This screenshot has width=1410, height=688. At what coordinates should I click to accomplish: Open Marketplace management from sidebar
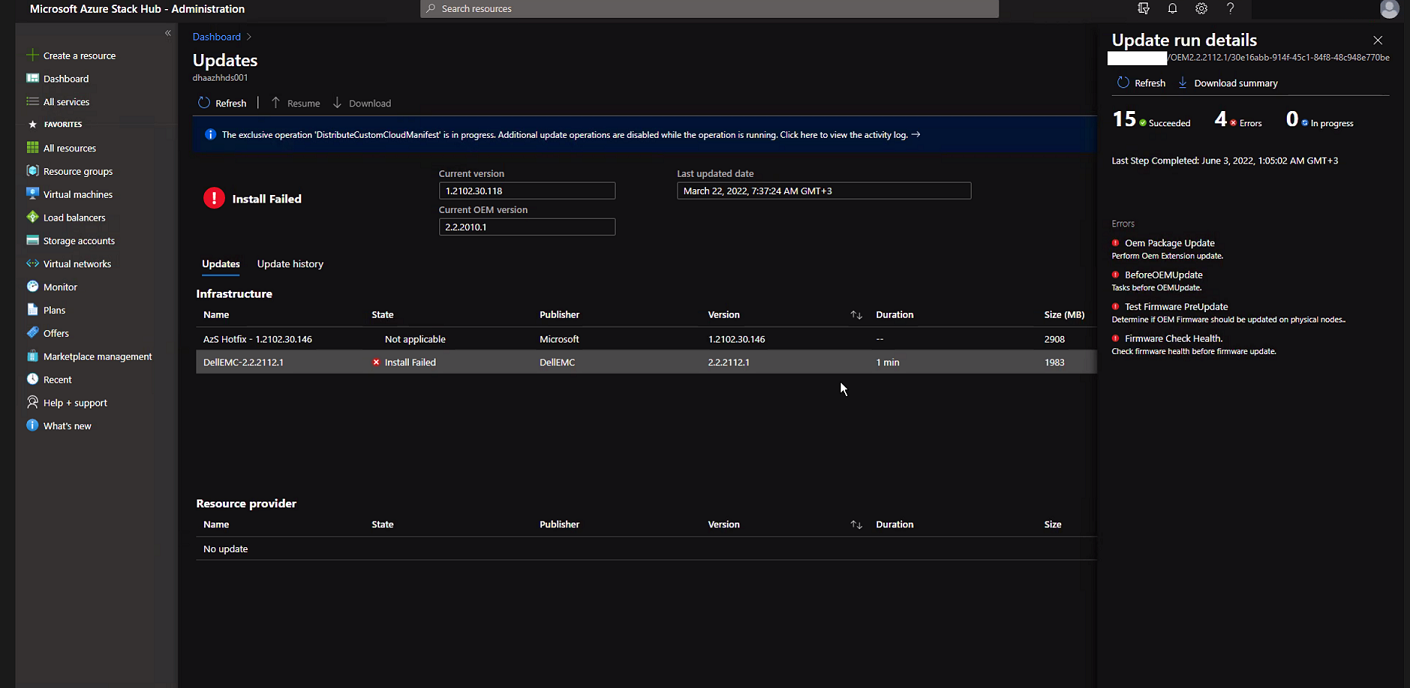[97, 357]
